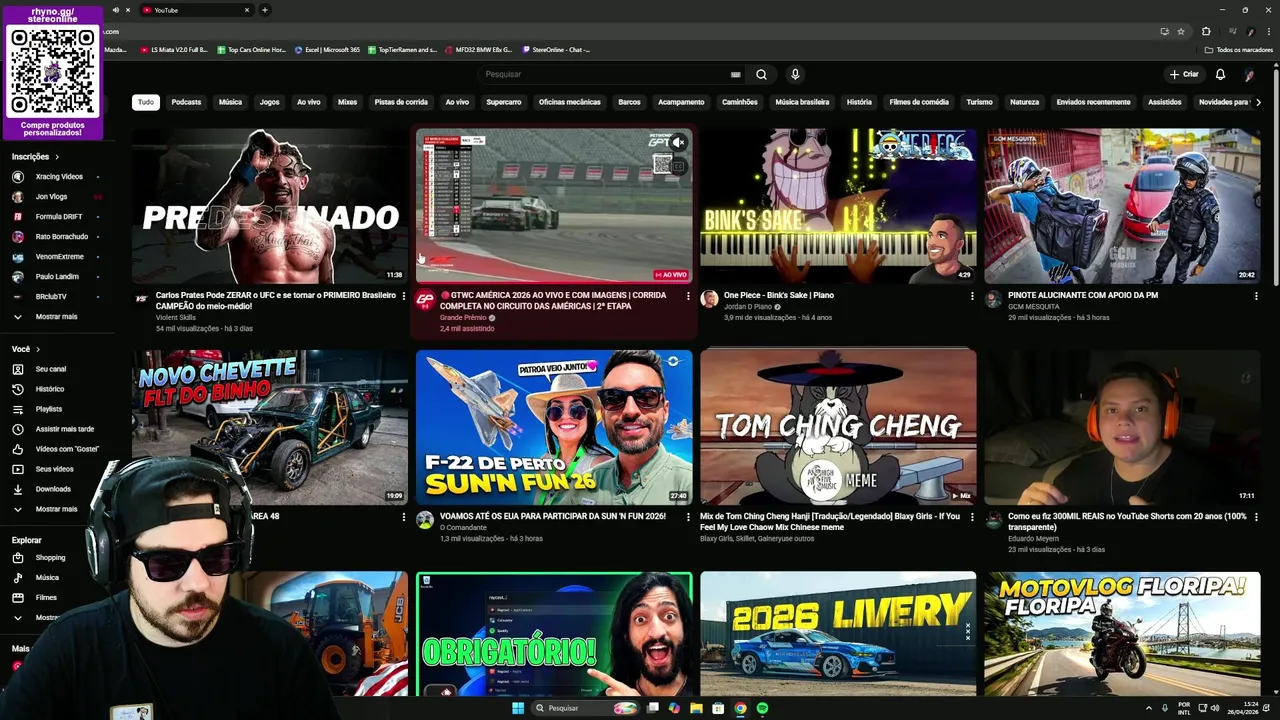Play the F-22 DE PERTO thumbnail
The image size is (1280, 720).
click(x=554, y=427)
